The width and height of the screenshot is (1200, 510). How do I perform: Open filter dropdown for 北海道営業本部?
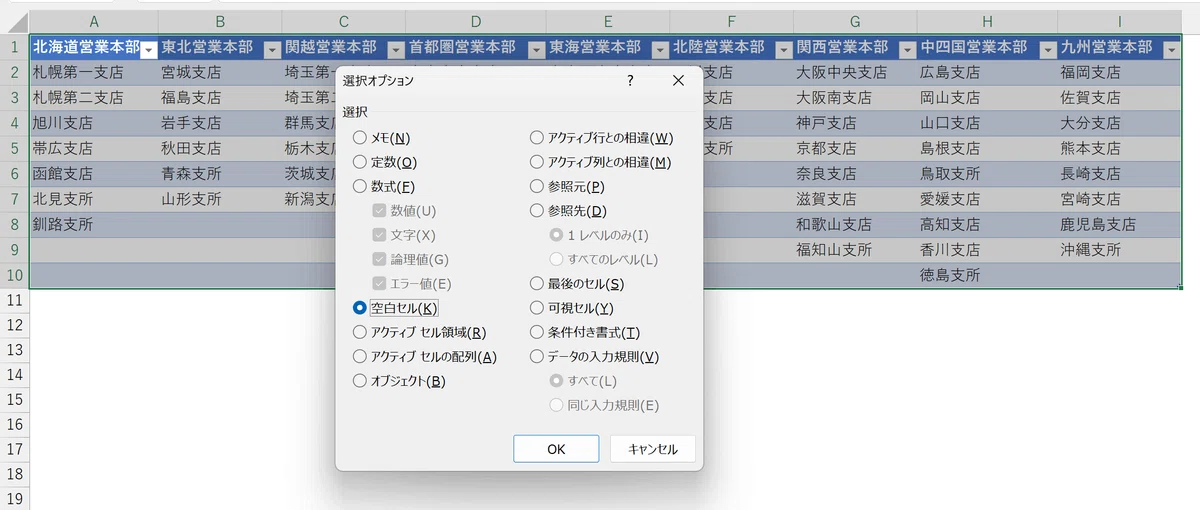[x=148, y=48]
